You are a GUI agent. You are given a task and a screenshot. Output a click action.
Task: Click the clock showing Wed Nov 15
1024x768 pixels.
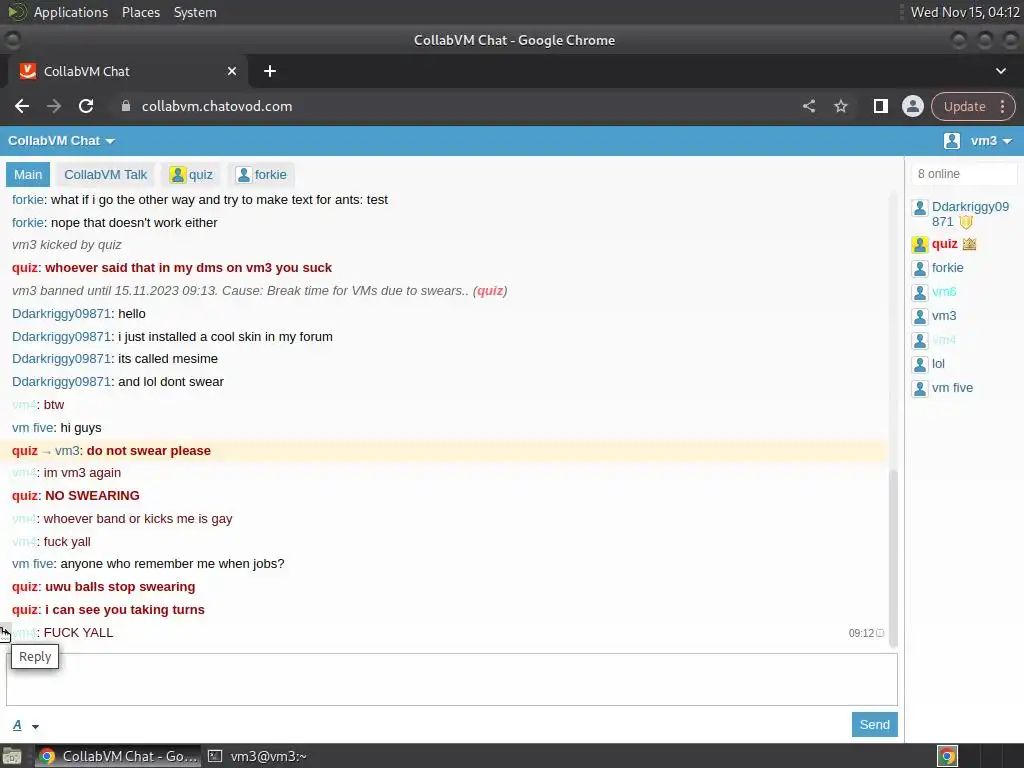965,12
